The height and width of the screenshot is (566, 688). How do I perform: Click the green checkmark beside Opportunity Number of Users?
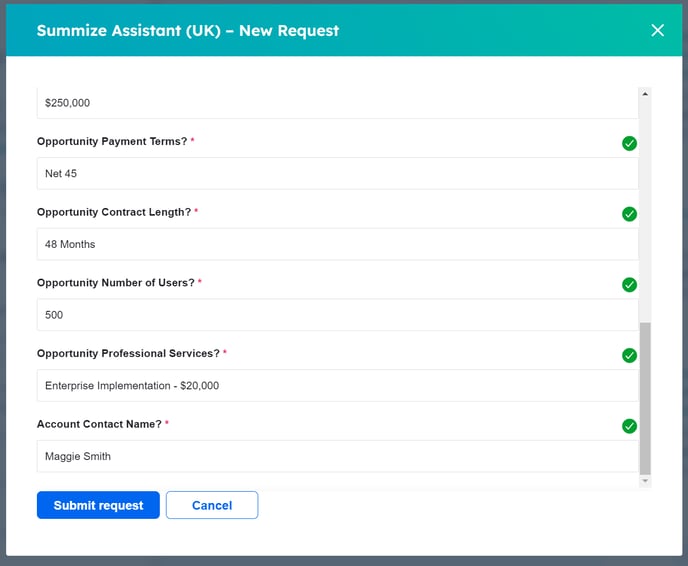pyautogui.click(x=629, y=285)
